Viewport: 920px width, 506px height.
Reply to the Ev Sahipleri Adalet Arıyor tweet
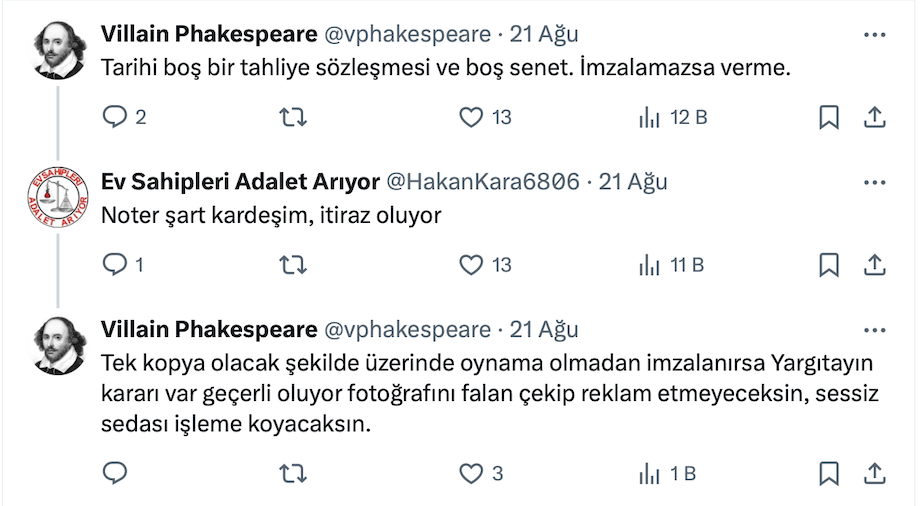(x=115, y=265)
